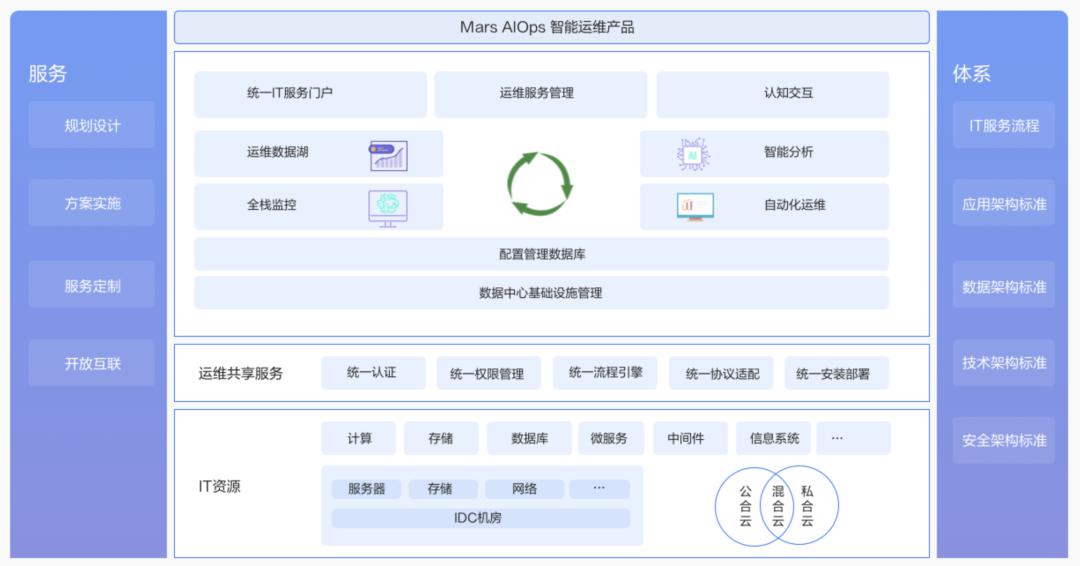Open the 统一IT服务门户 block
This screenshot has height=566, width=1080.
311,94
